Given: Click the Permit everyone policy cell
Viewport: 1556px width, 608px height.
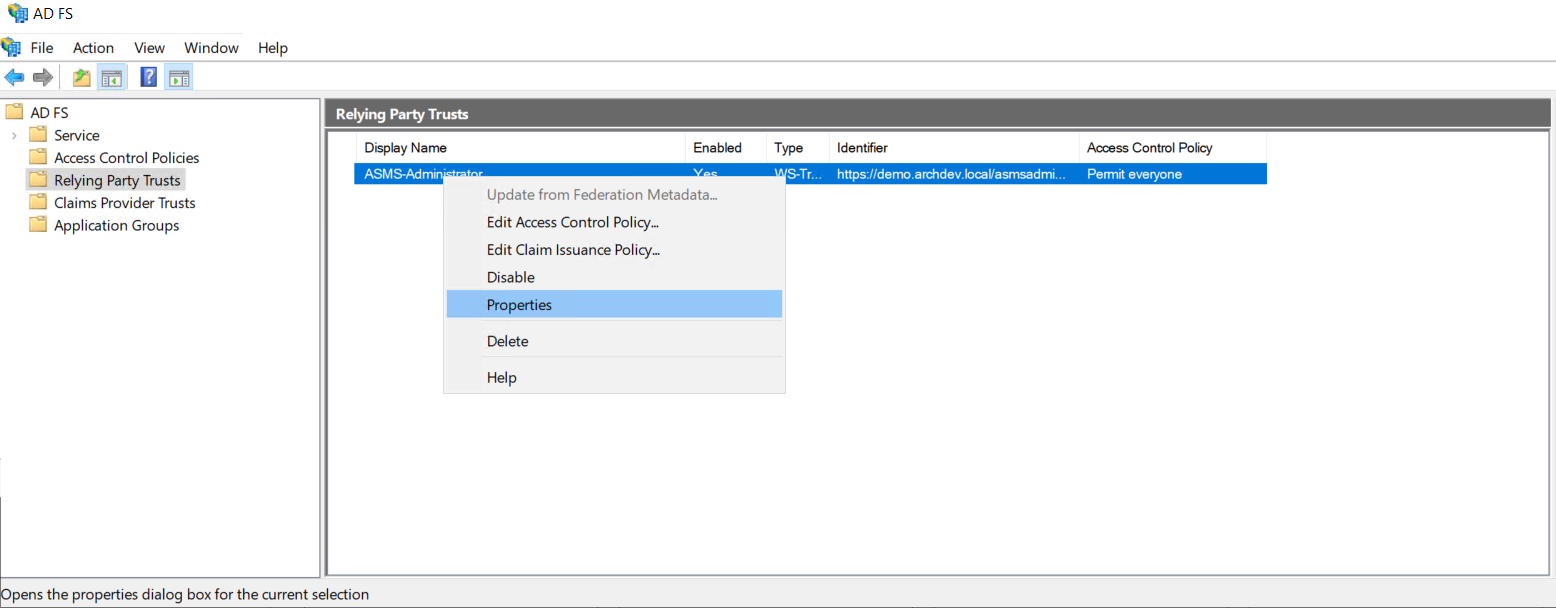Looking at the screenshot, I should pyautogui.click(x=1134, y=174).
